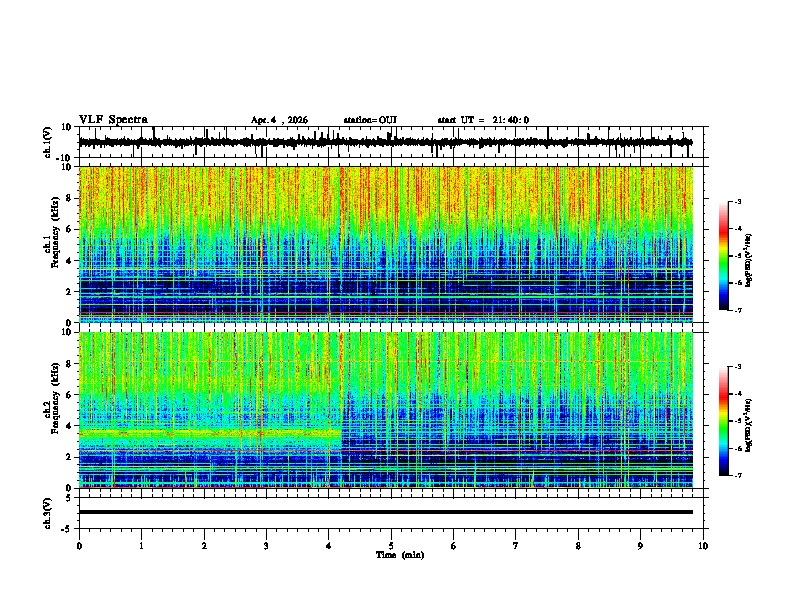Click the time axis end tick label "10"

[703, 546]
